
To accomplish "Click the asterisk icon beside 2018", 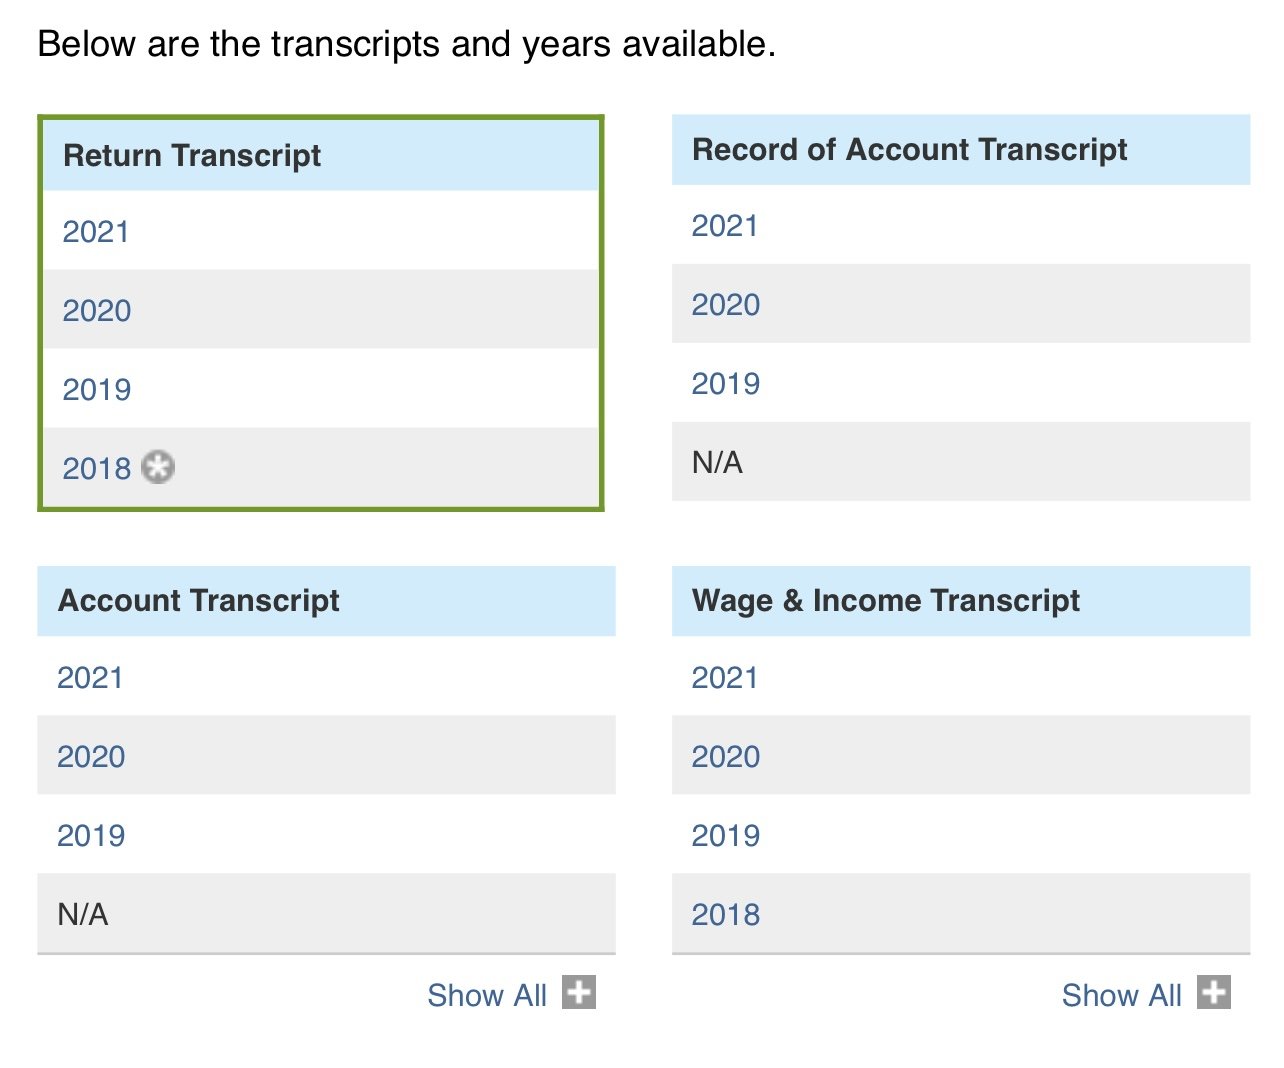I will click(158, 467).
